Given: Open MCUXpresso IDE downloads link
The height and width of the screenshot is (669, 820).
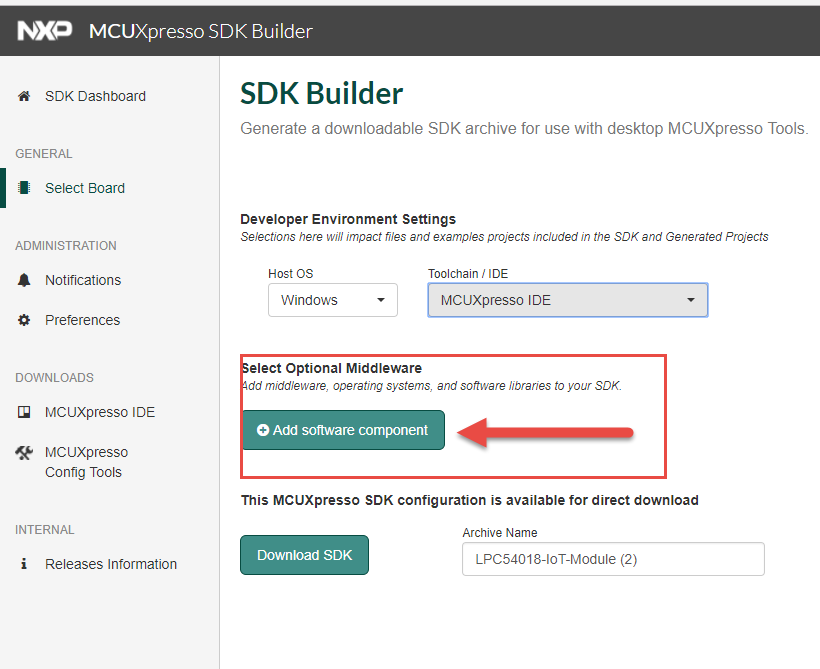Looking at the screenshot, I should coord(100,412).
